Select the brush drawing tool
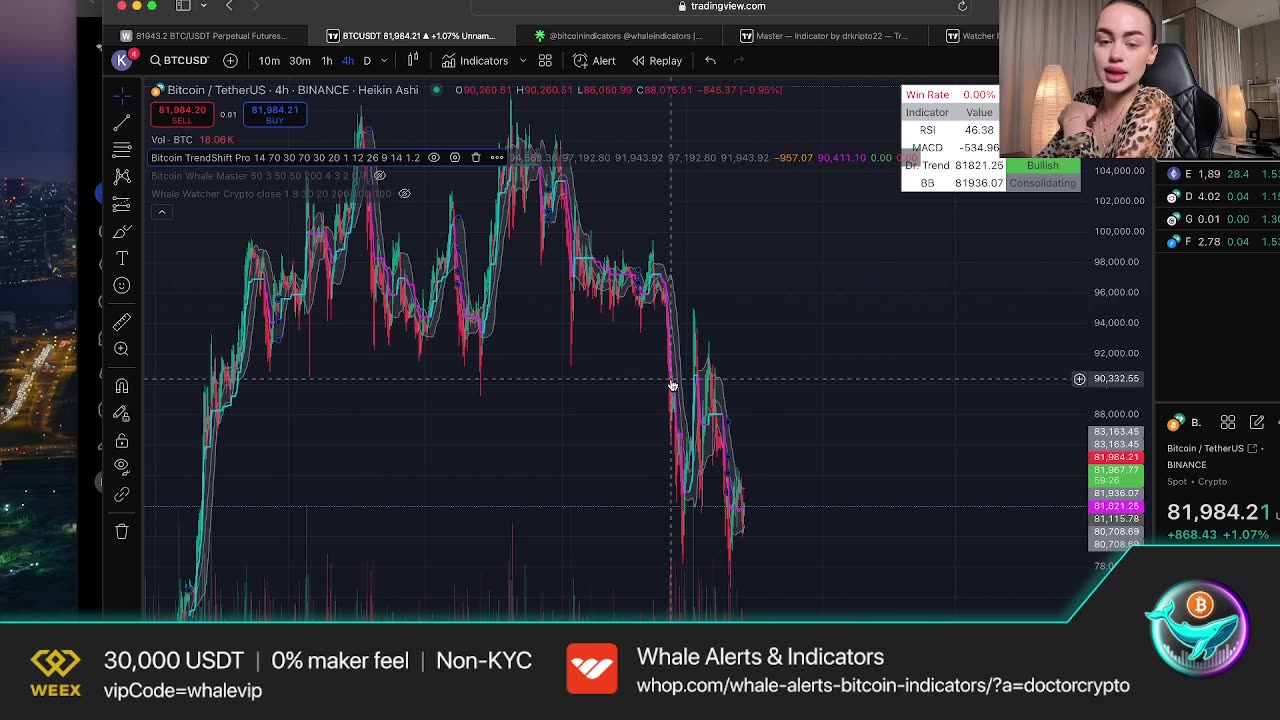The height and width of the screenshot is (720, 1280). pyautogui.click(x=122, y=232)
